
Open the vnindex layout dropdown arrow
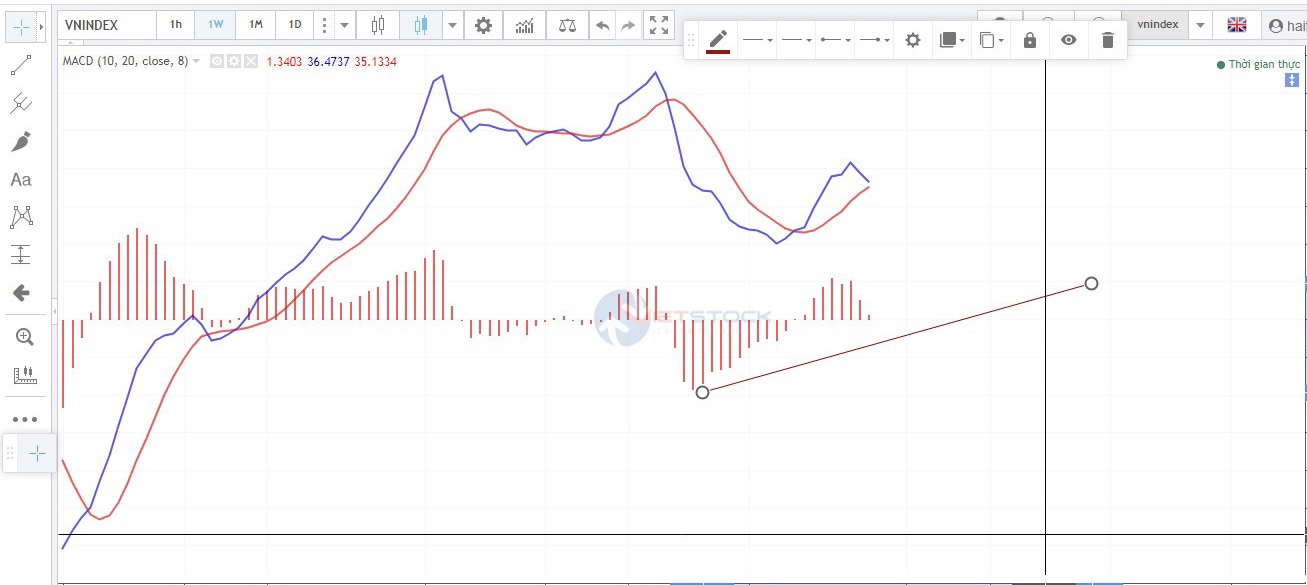click(x=1200, y=25)
